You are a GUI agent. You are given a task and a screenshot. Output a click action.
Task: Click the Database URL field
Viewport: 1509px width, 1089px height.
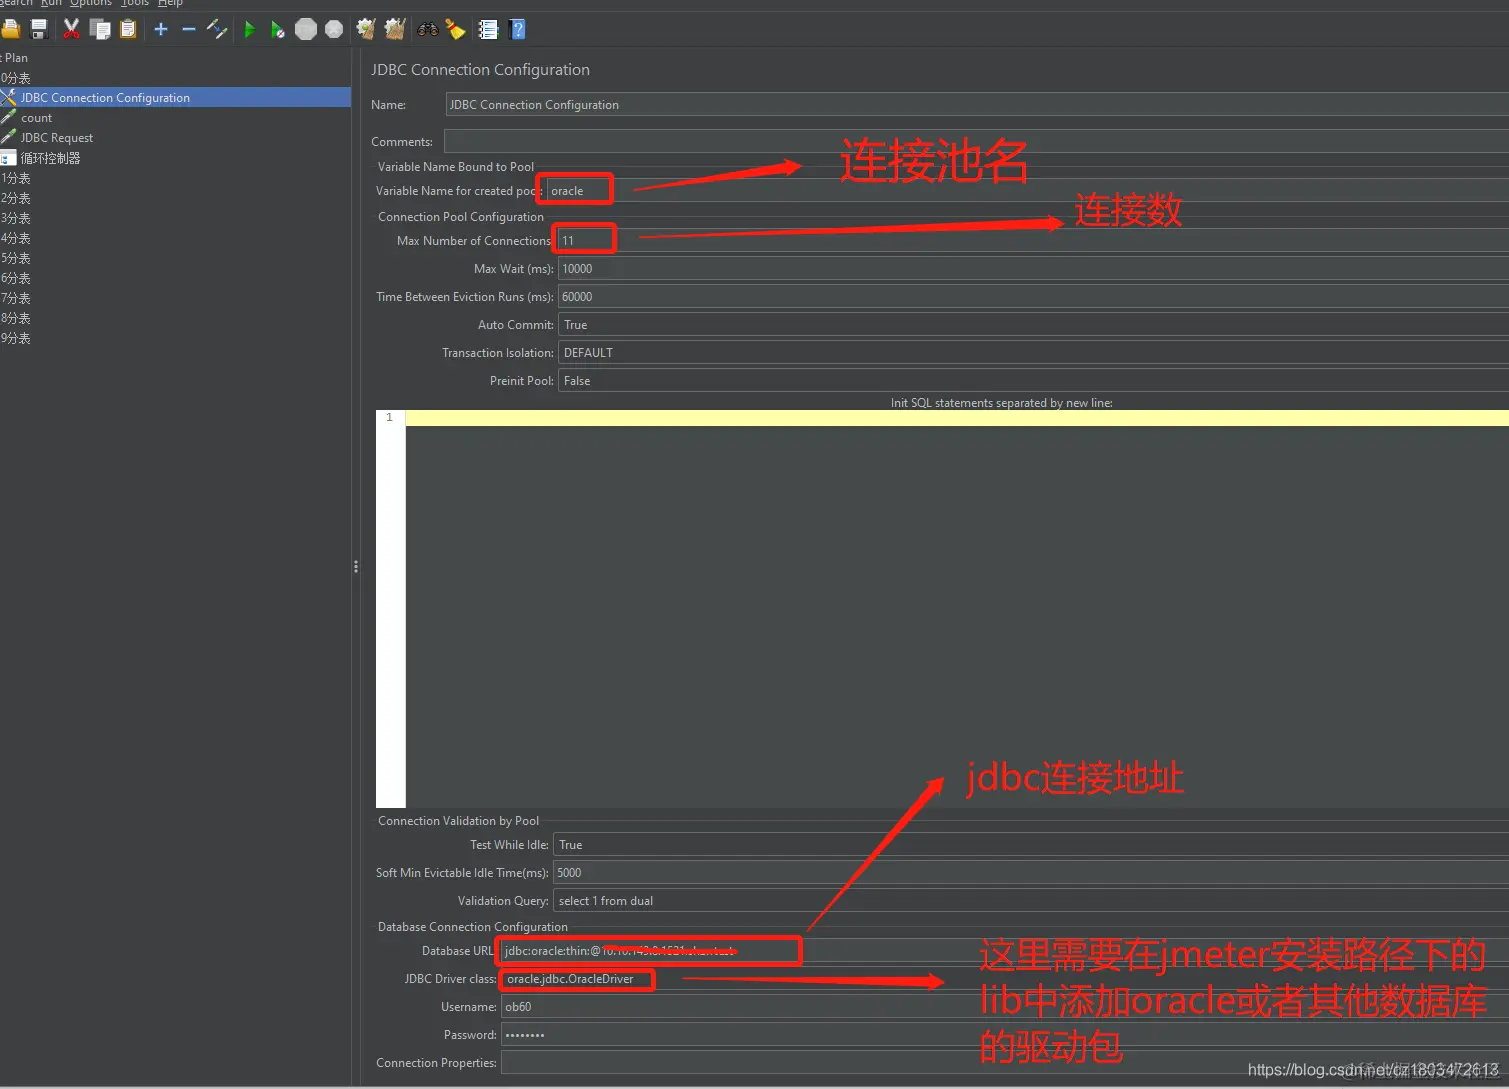pyautogui.click(x=1005, y=951)
